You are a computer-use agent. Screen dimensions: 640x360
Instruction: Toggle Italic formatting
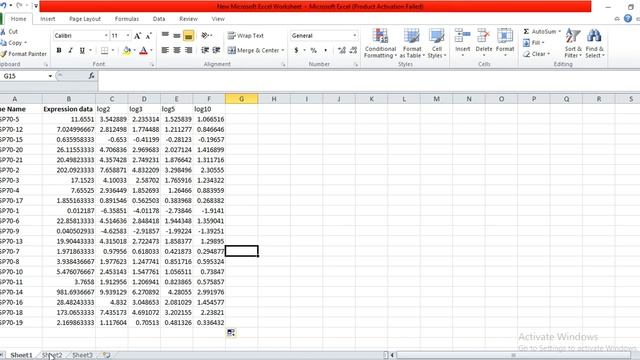(70, 50)
